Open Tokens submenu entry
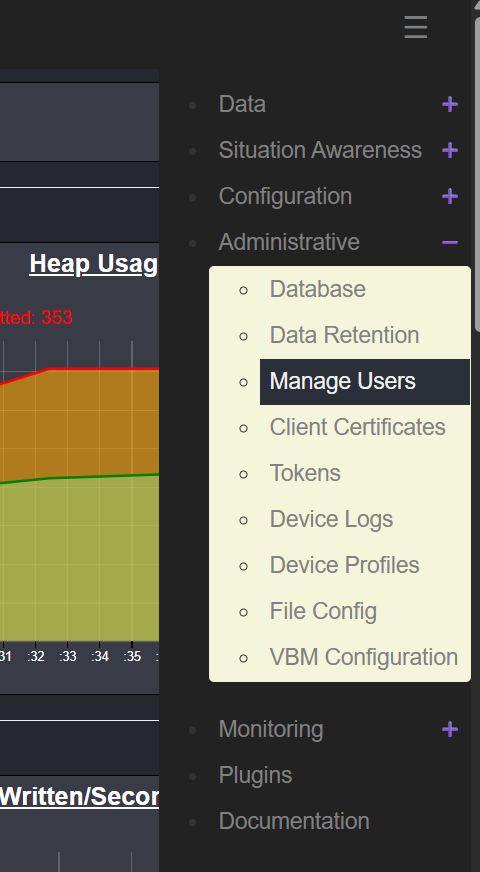This screenshot has height=872, width=480. tap(305, 473)
